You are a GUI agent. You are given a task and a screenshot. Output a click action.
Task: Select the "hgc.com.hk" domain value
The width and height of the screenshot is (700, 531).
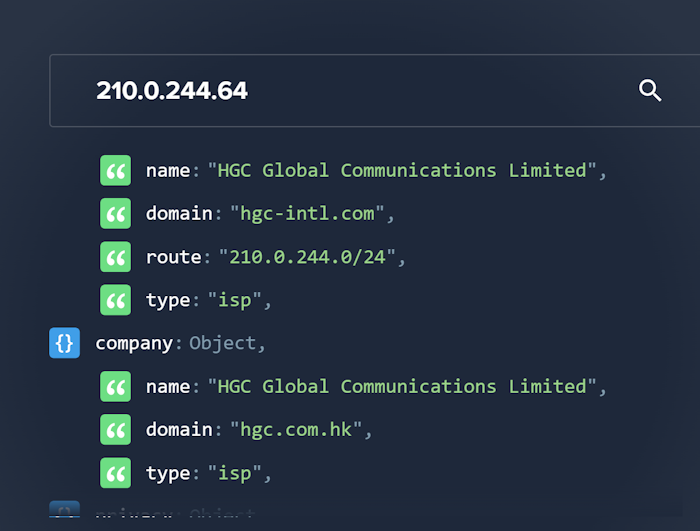301,429
